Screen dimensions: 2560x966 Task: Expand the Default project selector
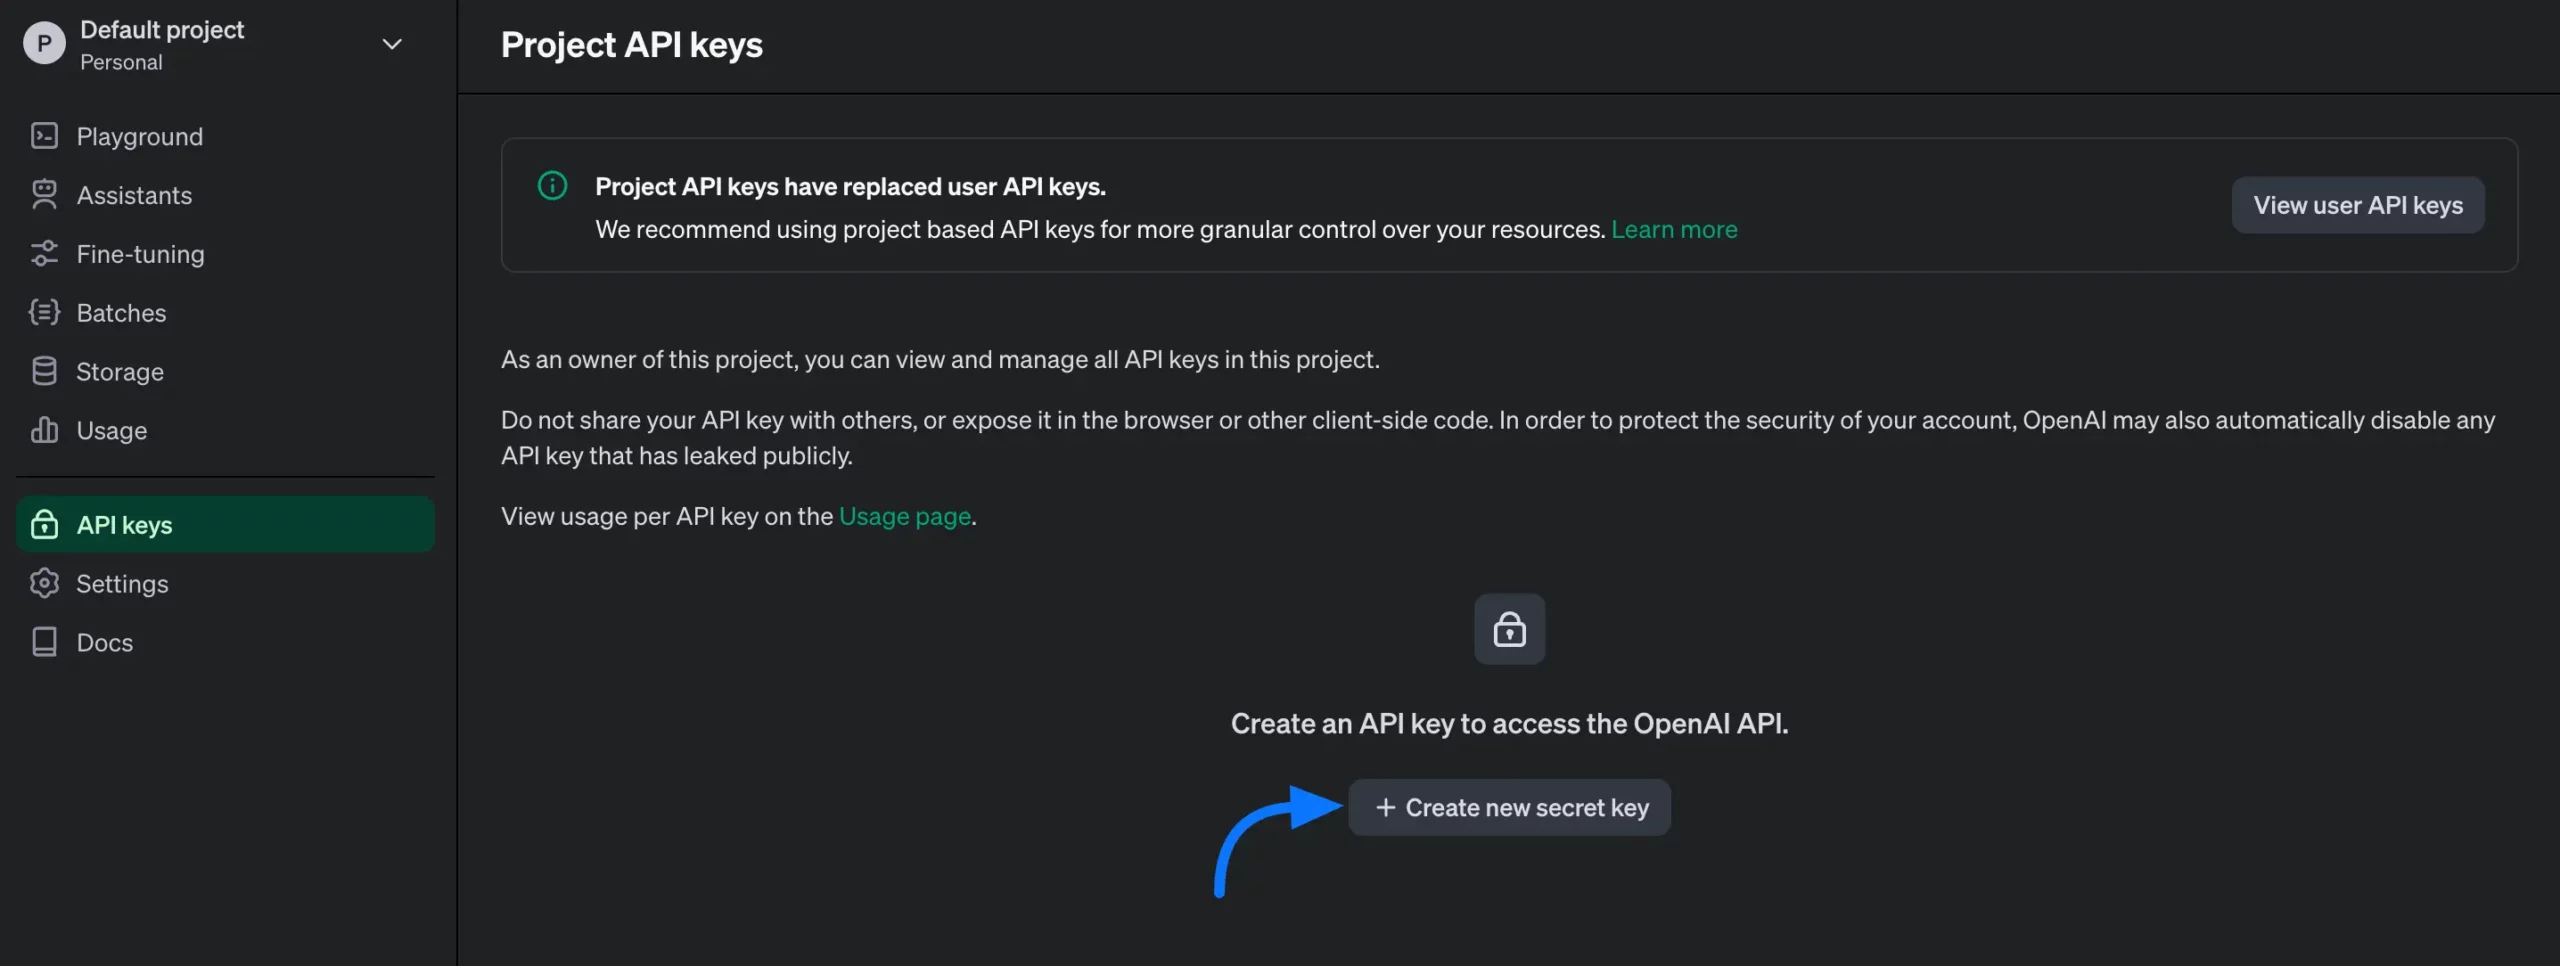click(161, 43)
